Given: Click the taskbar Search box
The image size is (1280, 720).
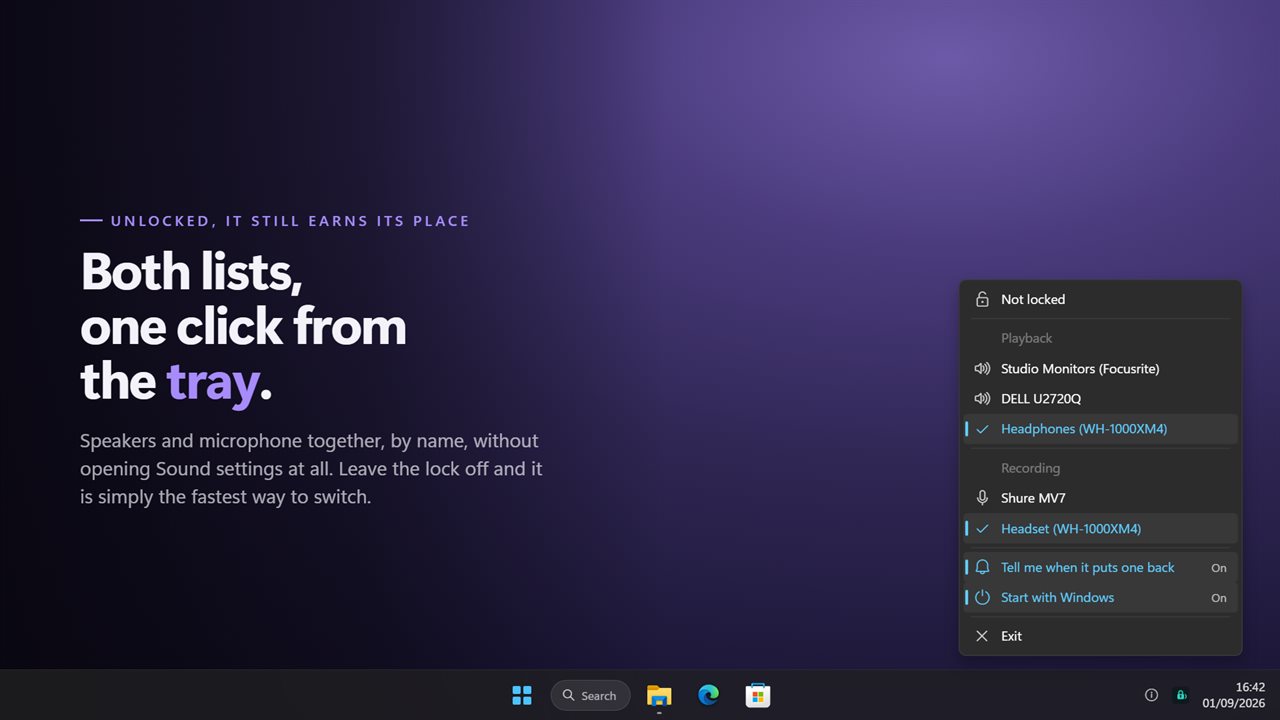Looking at the screenshot, I should (590, 695).
